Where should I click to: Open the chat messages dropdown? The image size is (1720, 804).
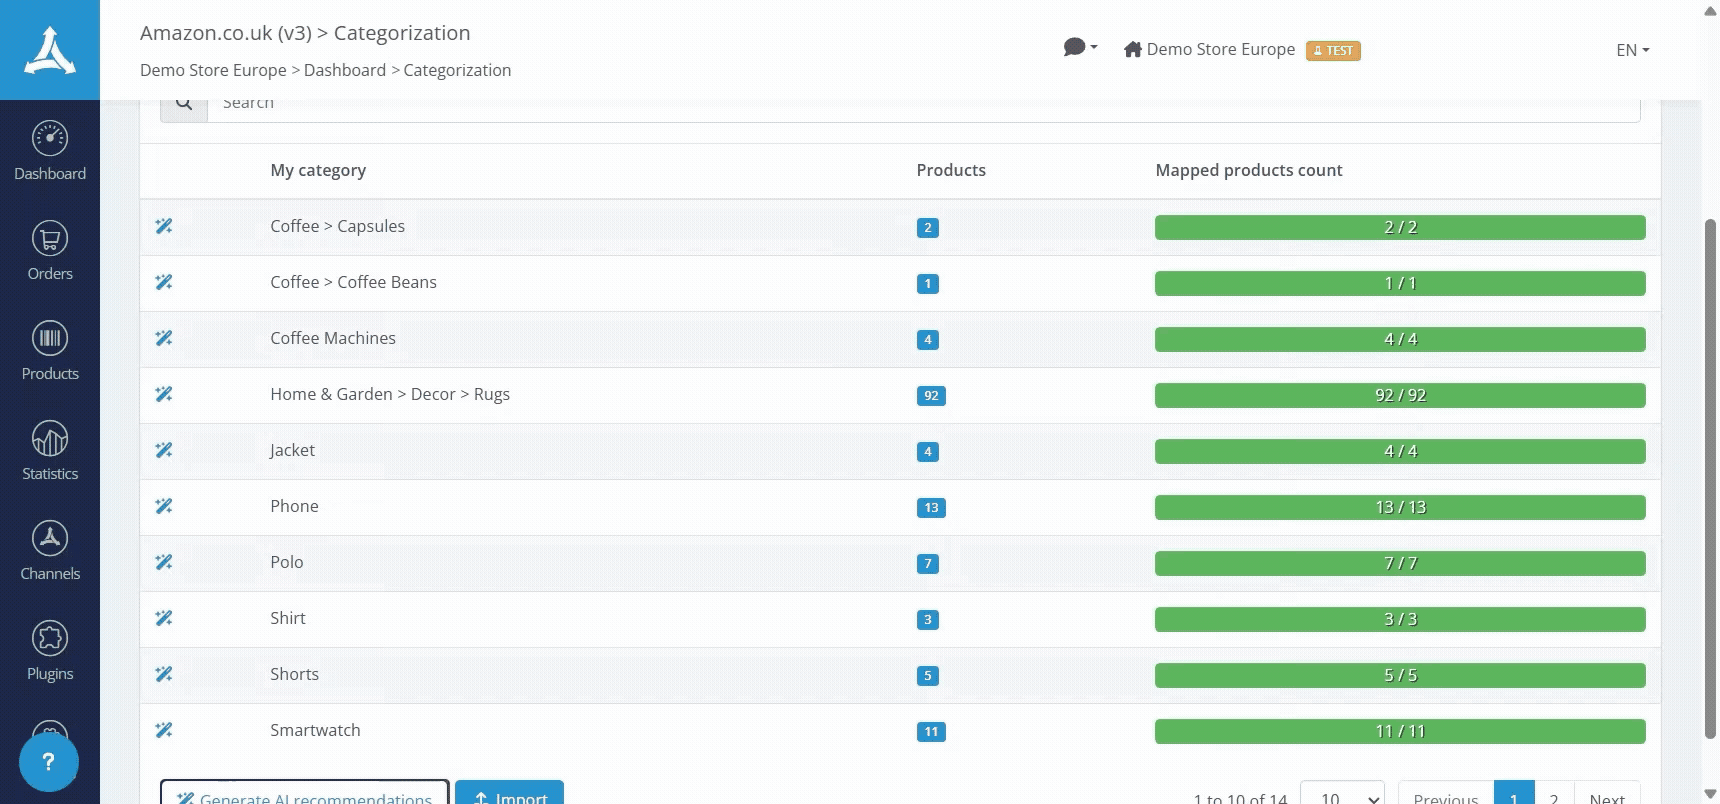pyautogui.click(x=1080, y=48)
